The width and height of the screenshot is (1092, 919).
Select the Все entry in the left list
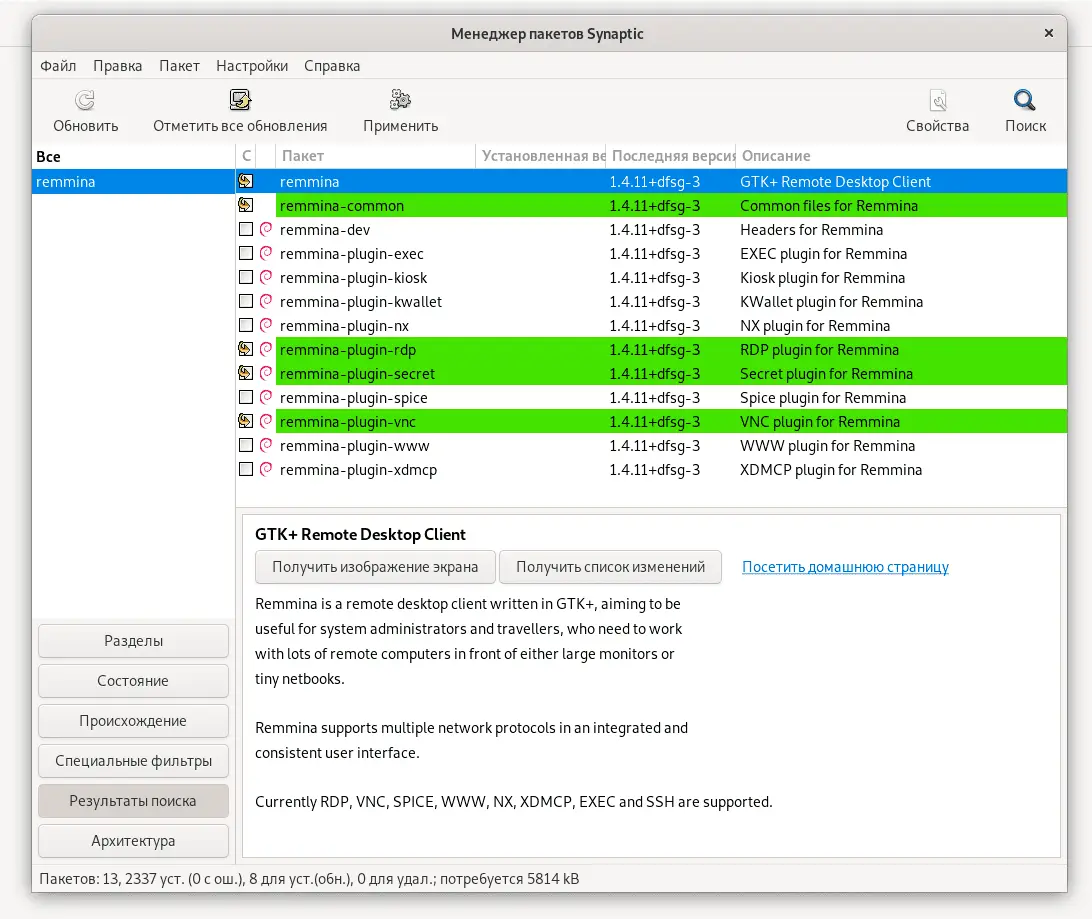coord(134,157)
